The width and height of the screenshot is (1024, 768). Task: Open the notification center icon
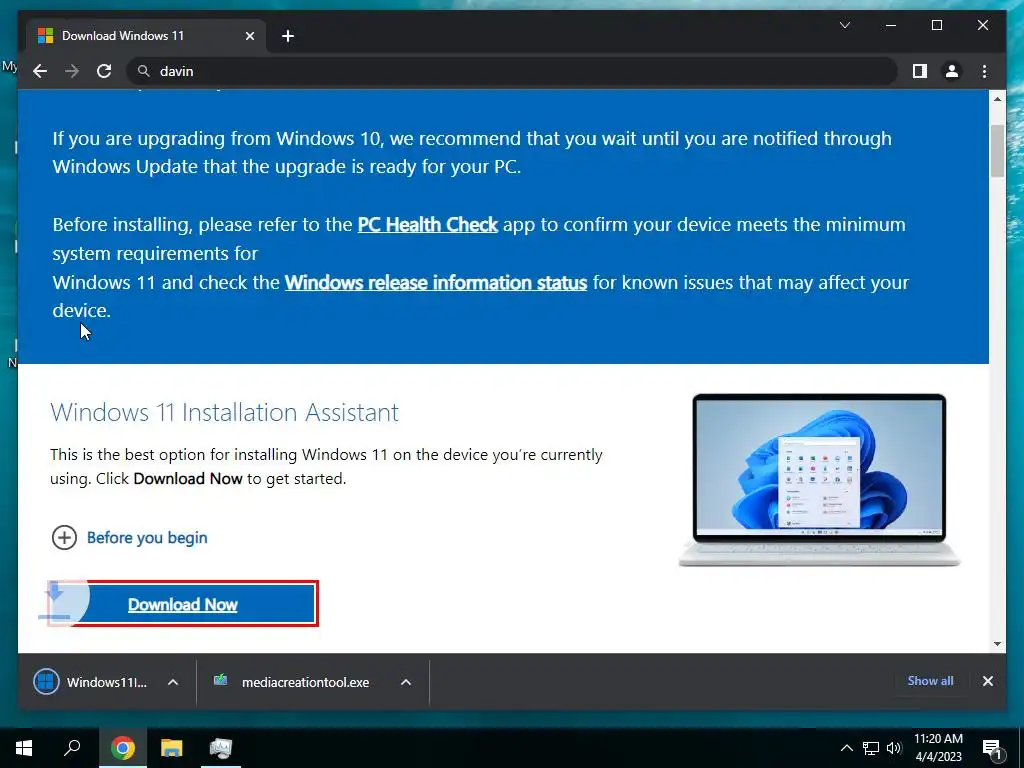[992, 748]
